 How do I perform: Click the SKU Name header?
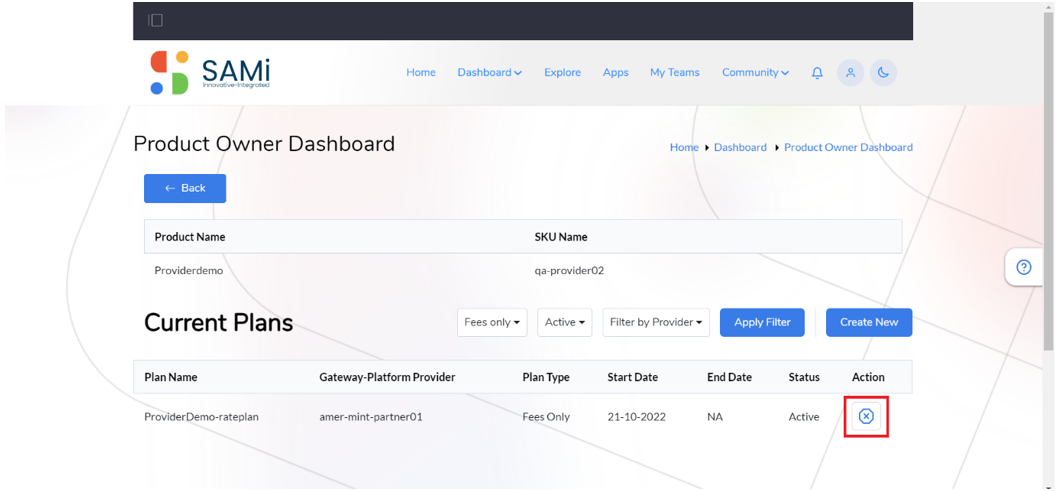pos(560,237)
